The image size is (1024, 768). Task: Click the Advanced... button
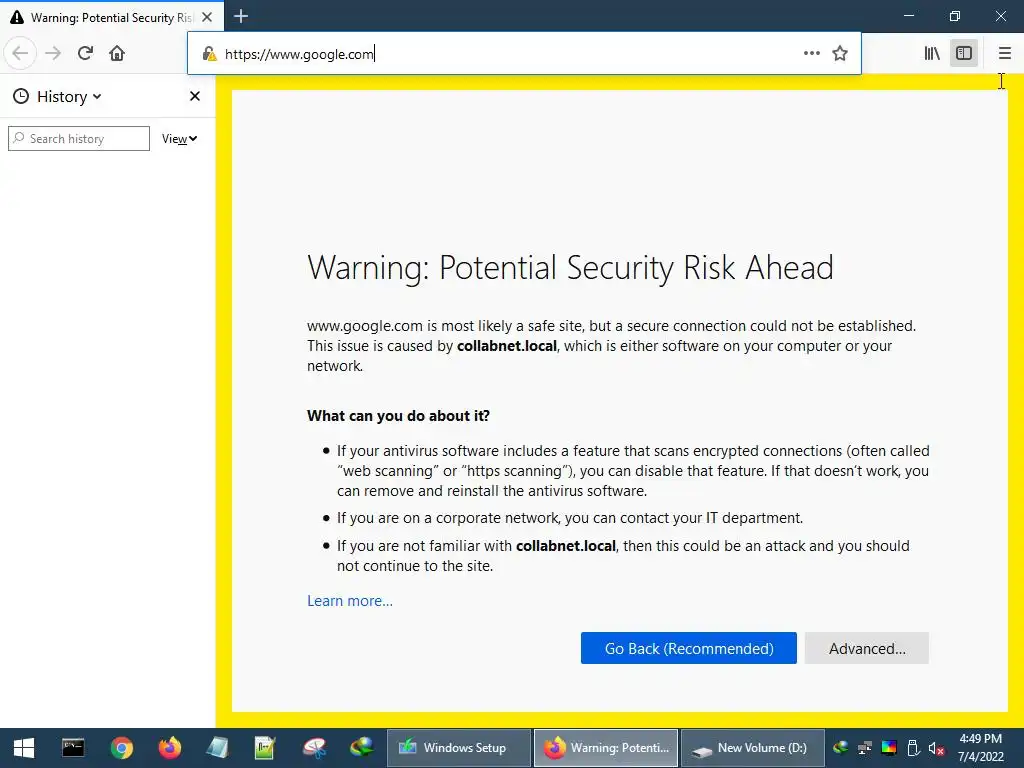(867, 648)
